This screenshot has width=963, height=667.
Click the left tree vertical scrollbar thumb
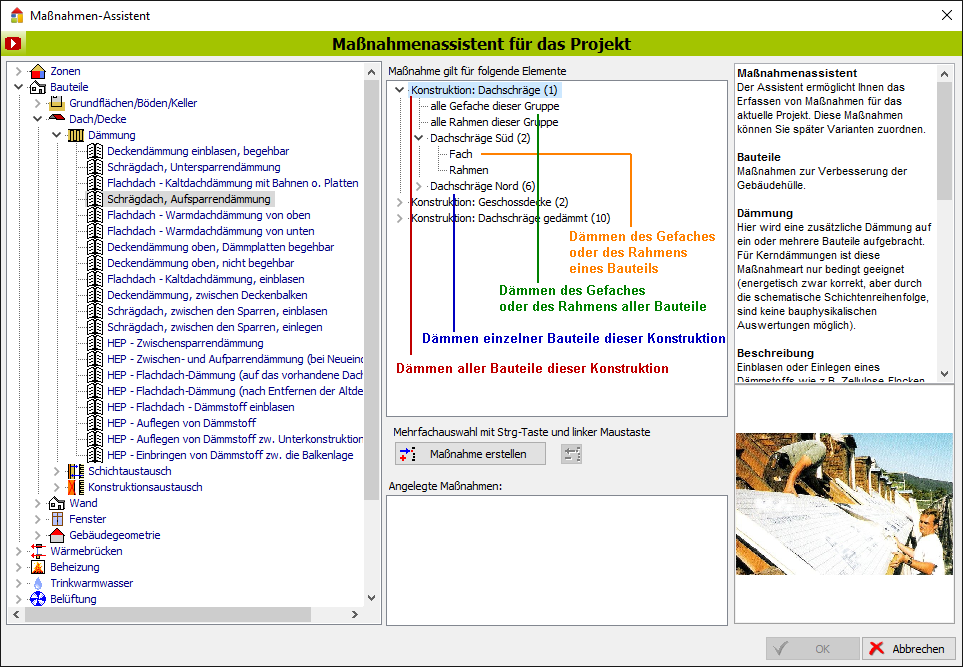[371, 289]
